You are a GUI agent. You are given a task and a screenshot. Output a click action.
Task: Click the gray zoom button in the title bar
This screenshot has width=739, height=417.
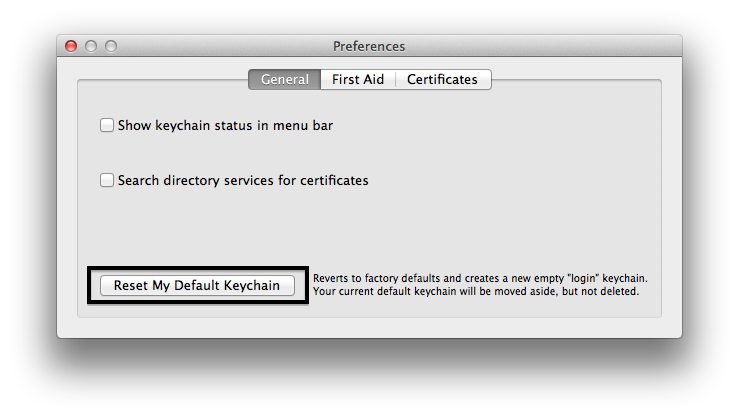[111, 46]
